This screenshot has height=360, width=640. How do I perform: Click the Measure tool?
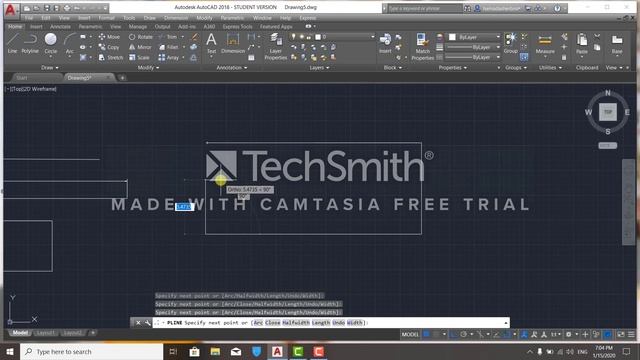click(x=545, y=44)
